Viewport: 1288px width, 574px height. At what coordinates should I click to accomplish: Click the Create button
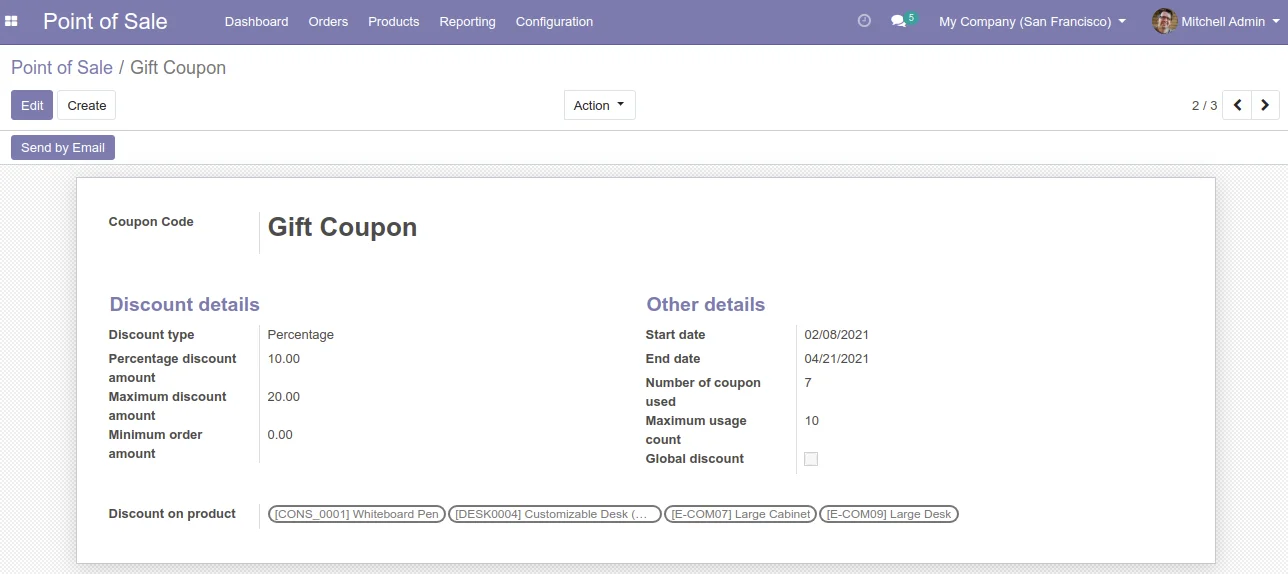pyautogui.click(x=87, y=105)
